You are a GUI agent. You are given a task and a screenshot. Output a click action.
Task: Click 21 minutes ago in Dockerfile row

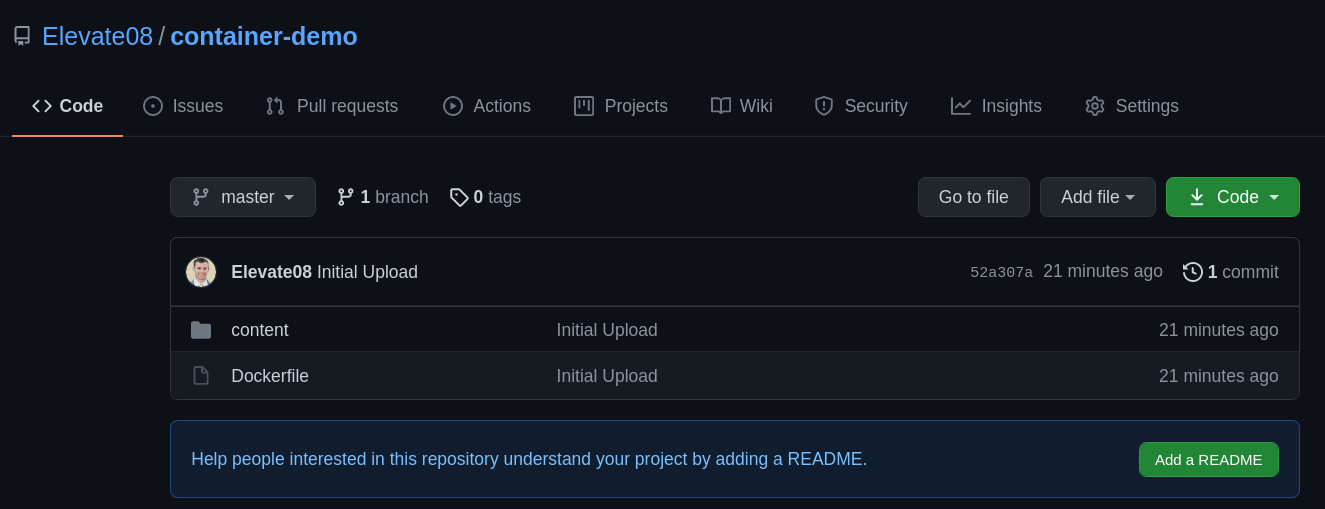1218,376
